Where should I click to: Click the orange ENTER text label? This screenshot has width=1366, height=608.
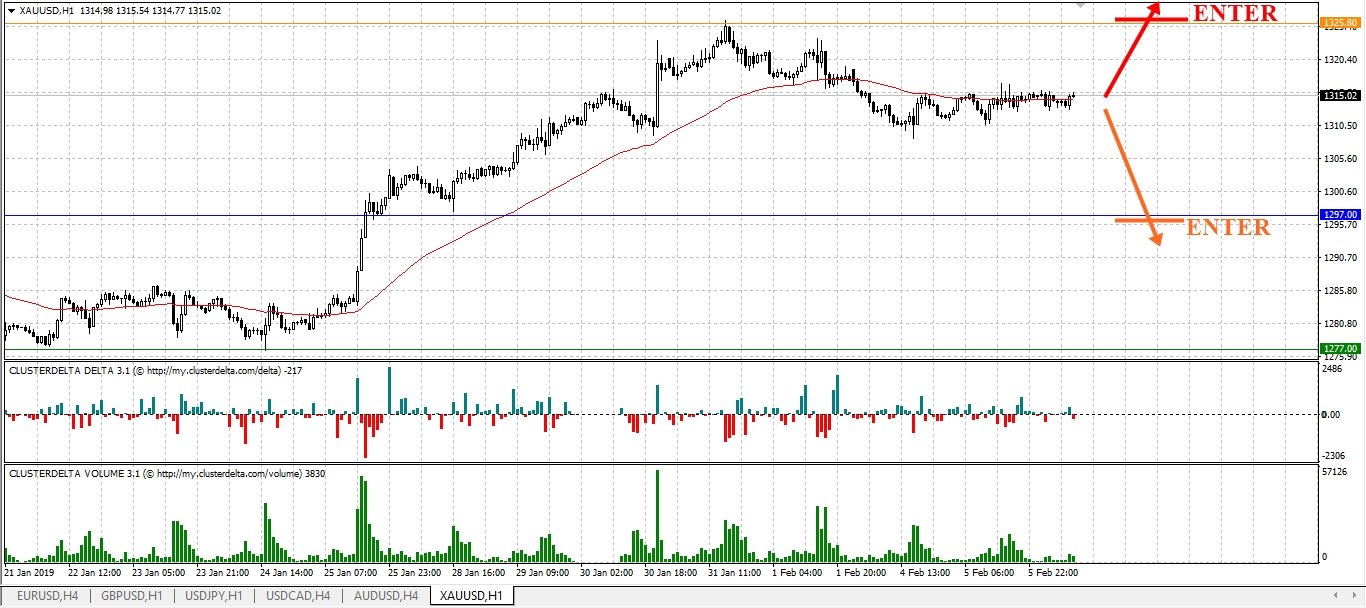pos(1228,228)
